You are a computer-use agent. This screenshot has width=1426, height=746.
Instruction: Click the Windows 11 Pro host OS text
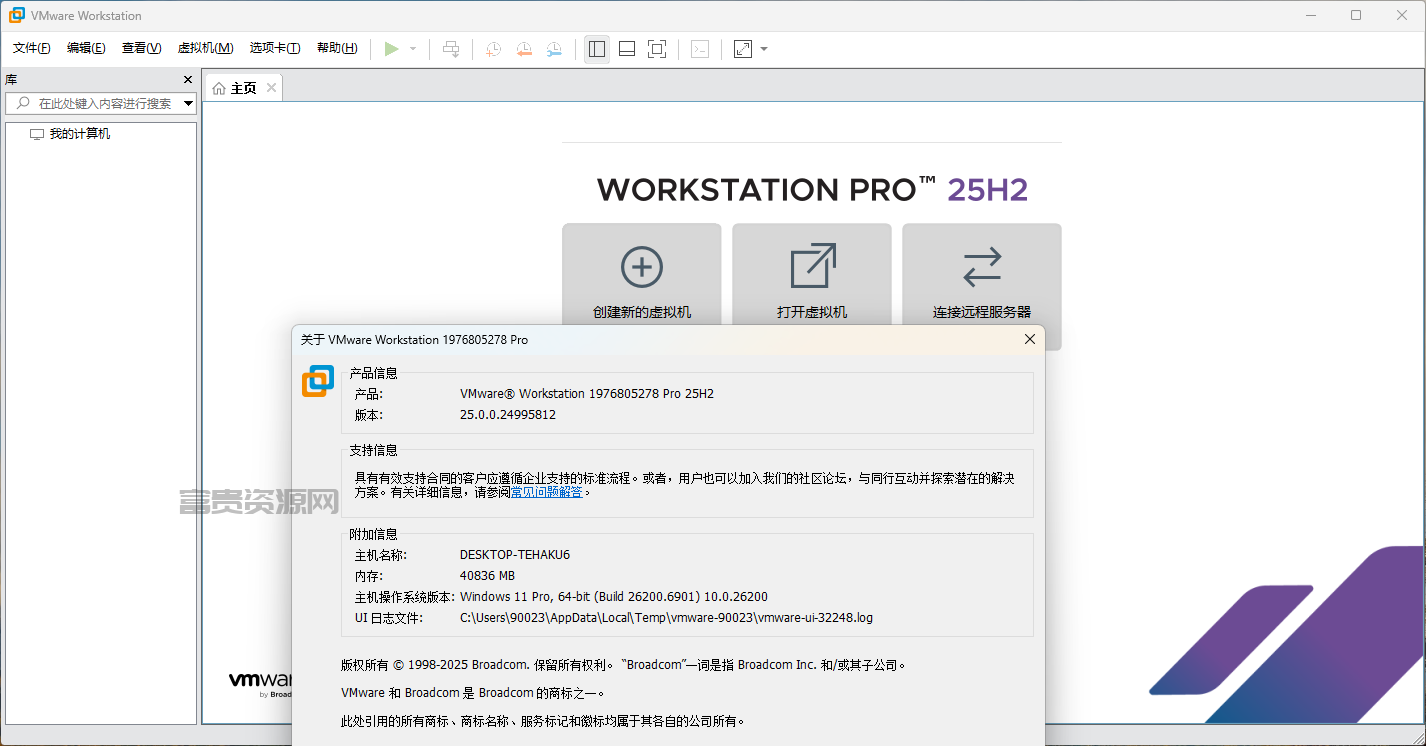pyautogui.click(x=614, y=597)
